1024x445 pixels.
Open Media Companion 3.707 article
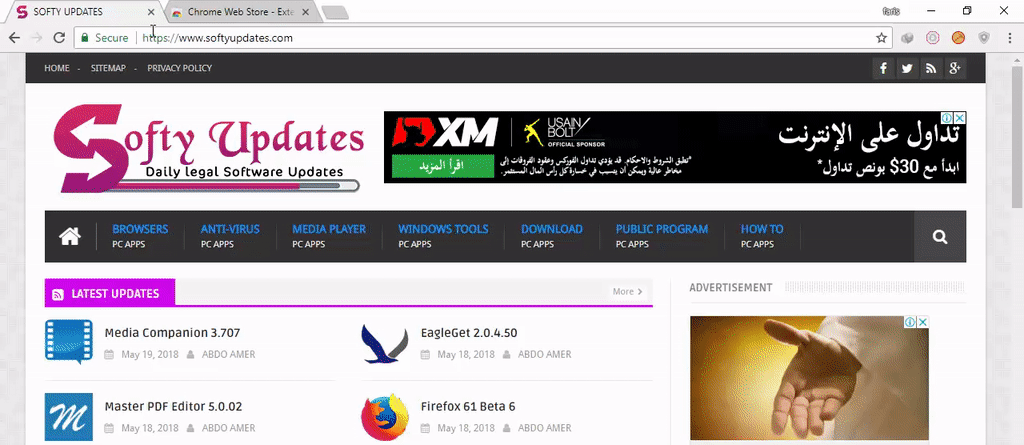tap(172, 333)
